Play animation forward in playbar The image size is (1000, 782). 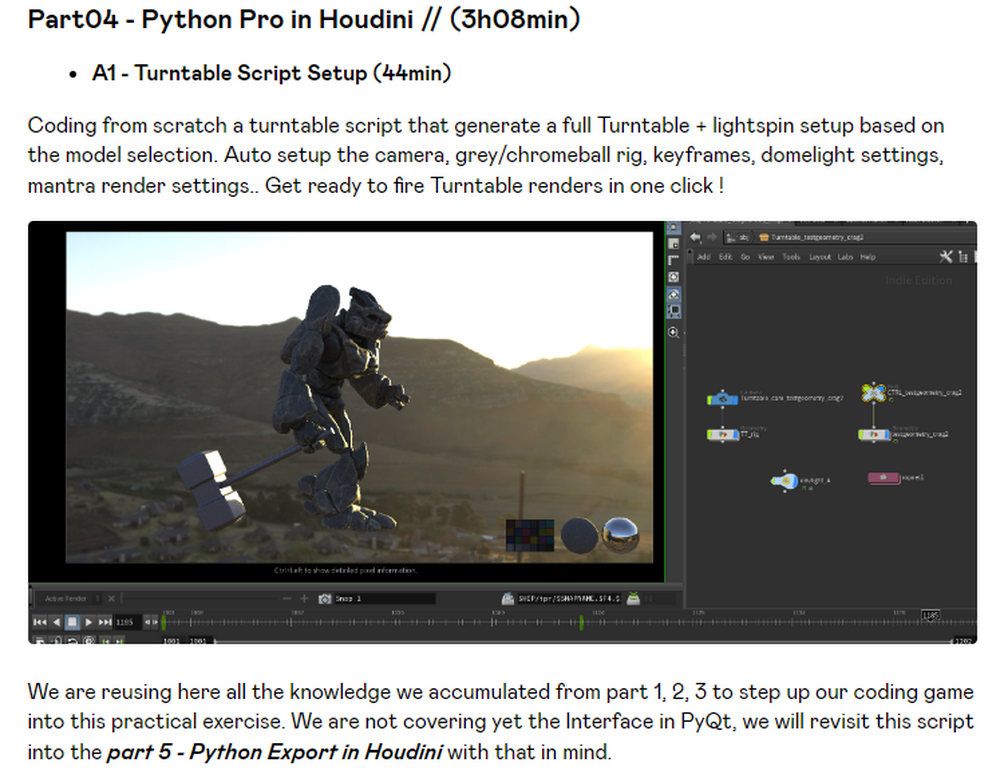tap(89, 621)
